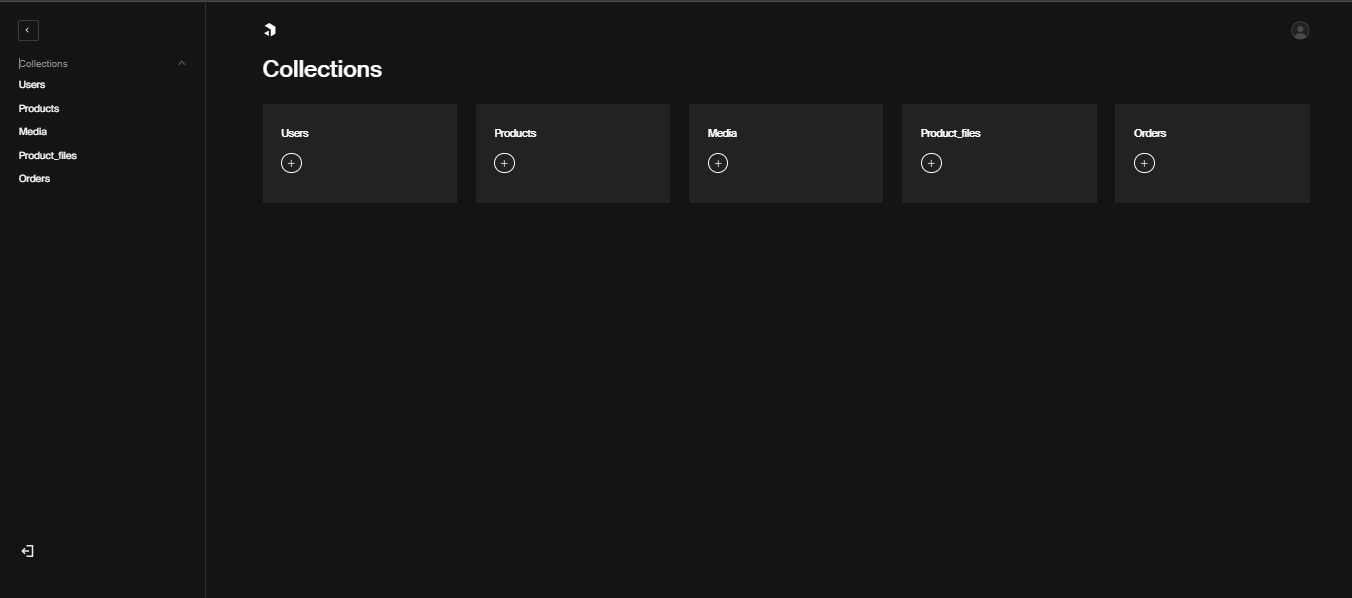Open the Media collection card title
The width and height of the screenshot is (1352, 598).
pos(722,133)
